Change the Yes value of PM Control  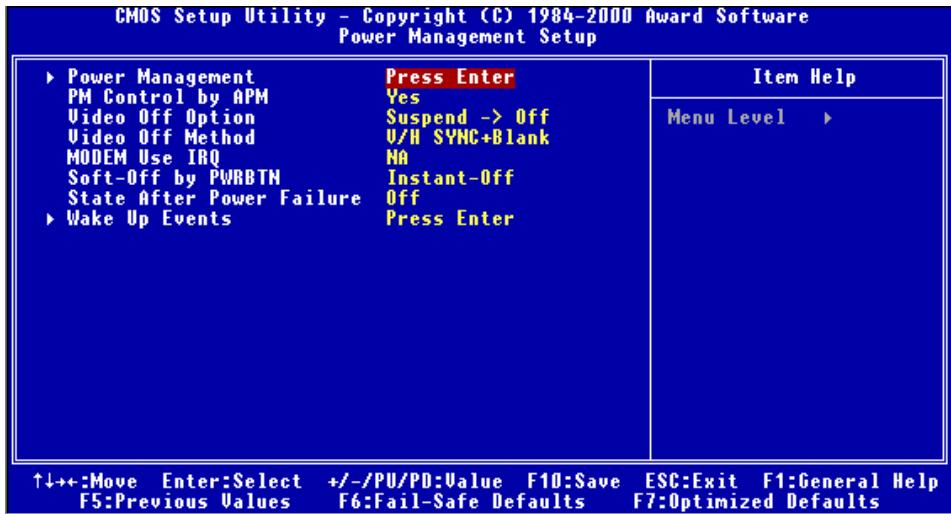click(x=403, y=97)
